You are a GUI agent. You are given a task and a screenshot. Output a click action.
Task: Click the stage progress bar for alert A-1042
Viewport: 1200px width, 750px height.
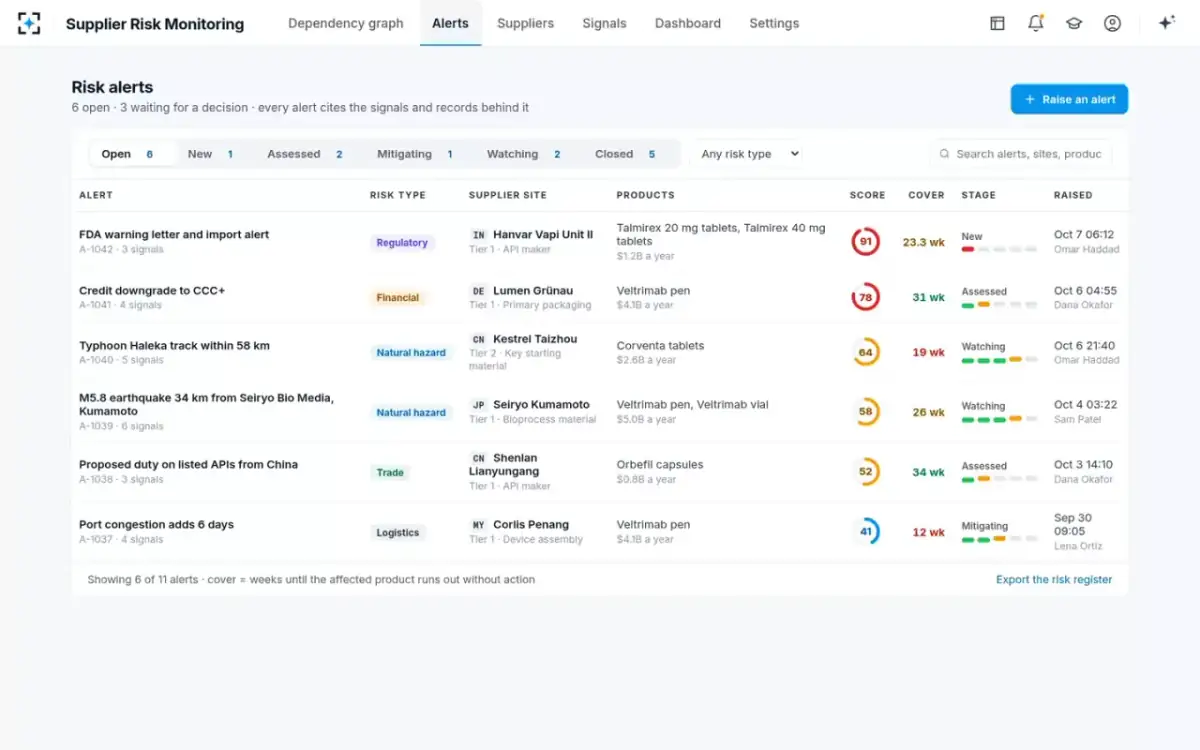pyautogui.click(x=999, y=249)
